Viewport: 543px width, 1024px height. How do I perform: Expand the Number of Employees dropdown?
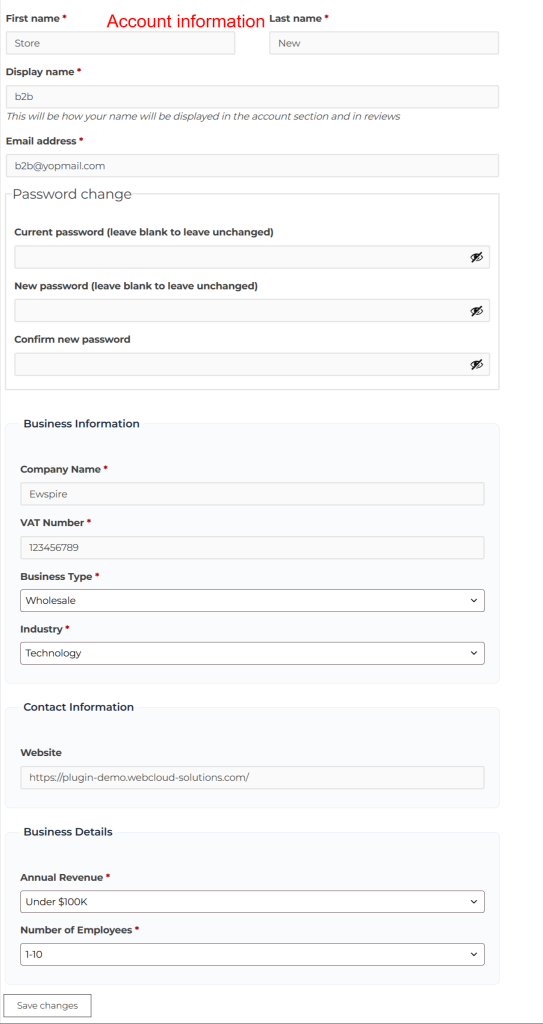252,954
